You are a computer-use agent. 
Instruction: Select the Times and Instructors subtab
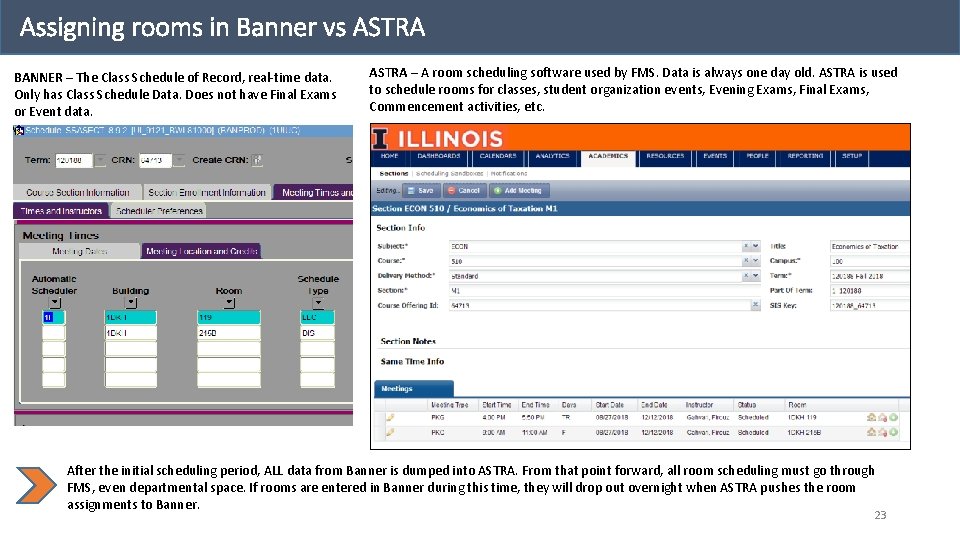[61, 211]
